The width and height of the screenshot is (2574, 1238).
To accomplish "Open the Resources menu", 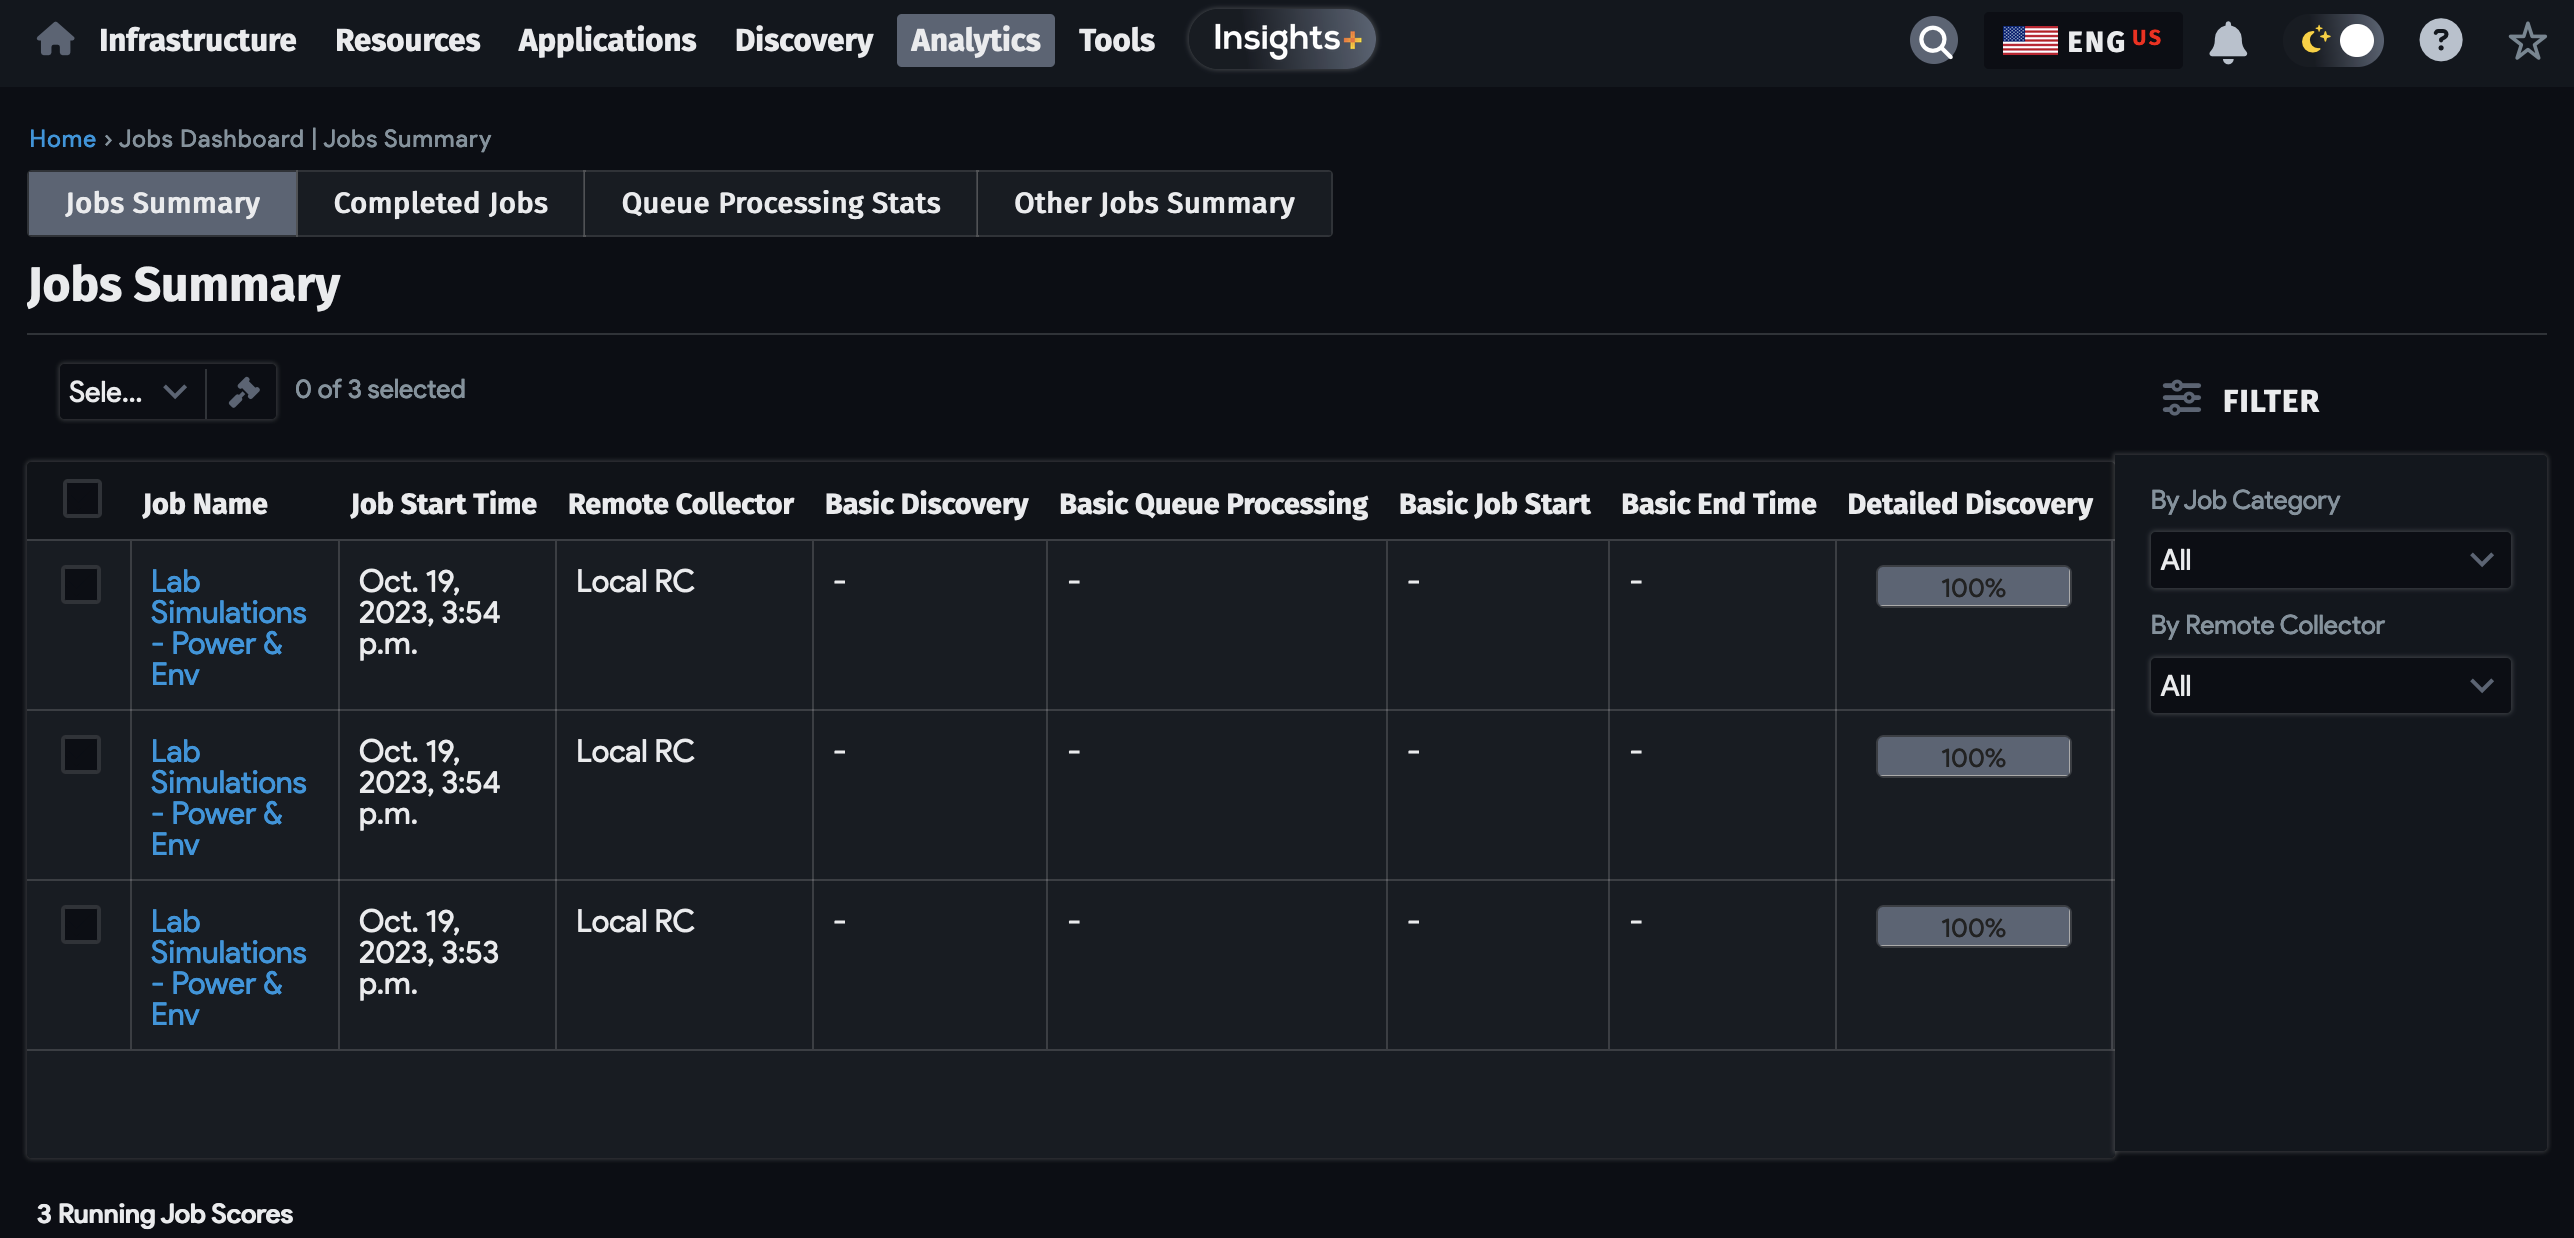I will 407,40.
